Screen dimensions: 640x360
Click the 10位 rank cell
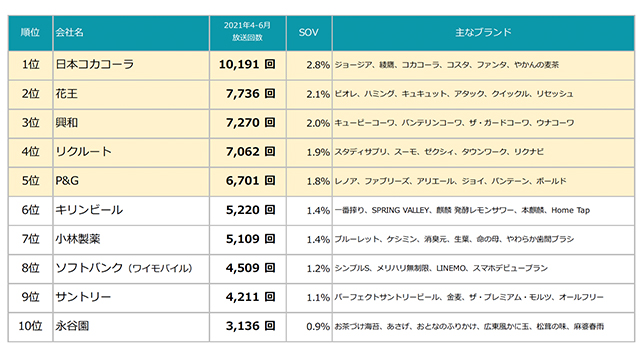[x=30, y=326]
